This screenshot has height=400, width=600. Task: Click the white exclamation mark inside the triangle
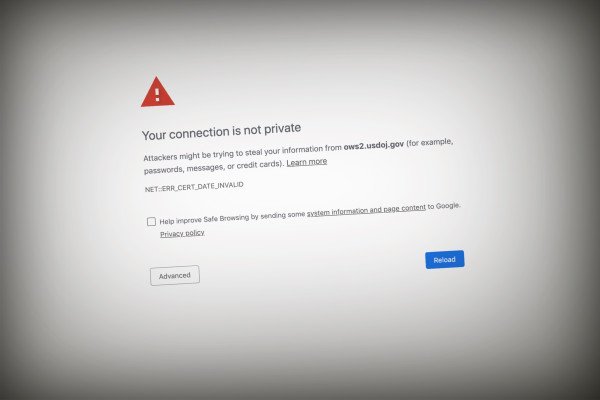[157, 95]
